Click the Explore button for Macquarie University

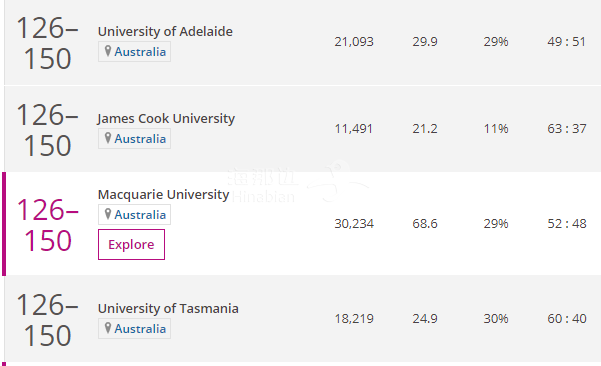(131, 245)
